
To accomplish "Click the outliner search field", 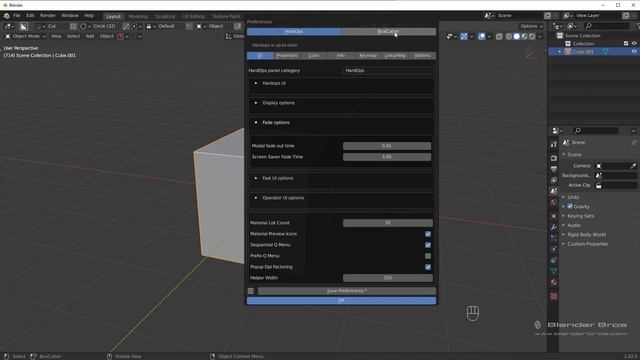I will click(x=607, y=26).
